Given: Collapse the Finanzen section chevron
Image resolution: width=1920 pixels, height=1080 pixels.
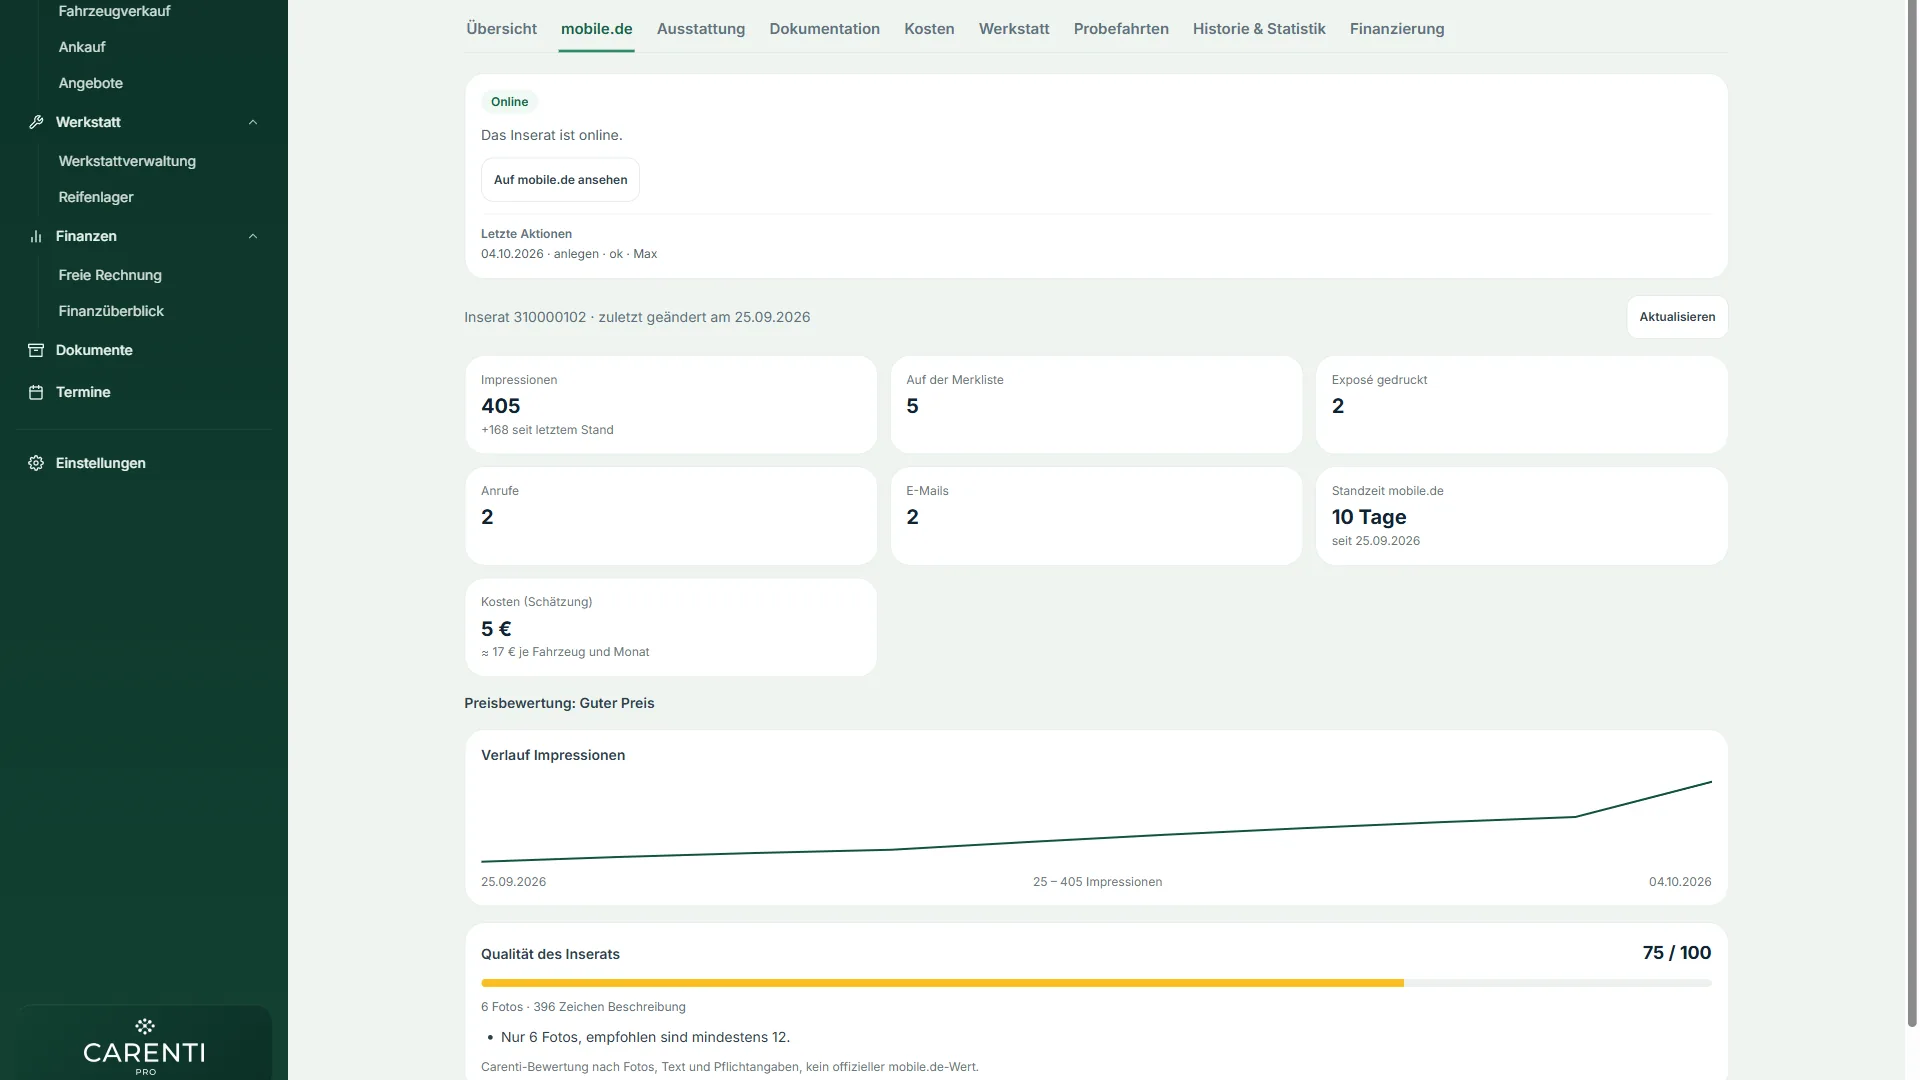Looking at the screenshot, I should click(x=253, y=236).
